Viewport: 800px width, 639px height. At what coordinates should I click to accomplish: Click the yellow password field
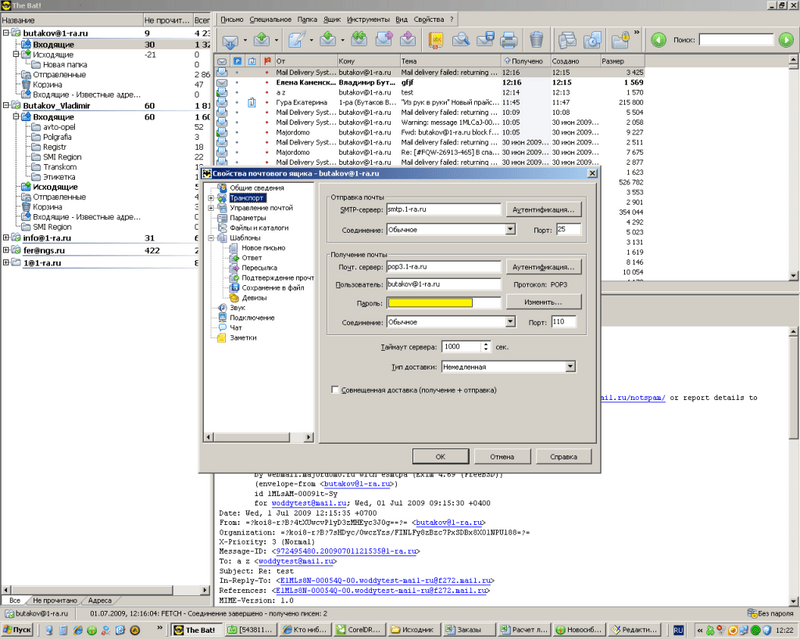click(443, 303)
